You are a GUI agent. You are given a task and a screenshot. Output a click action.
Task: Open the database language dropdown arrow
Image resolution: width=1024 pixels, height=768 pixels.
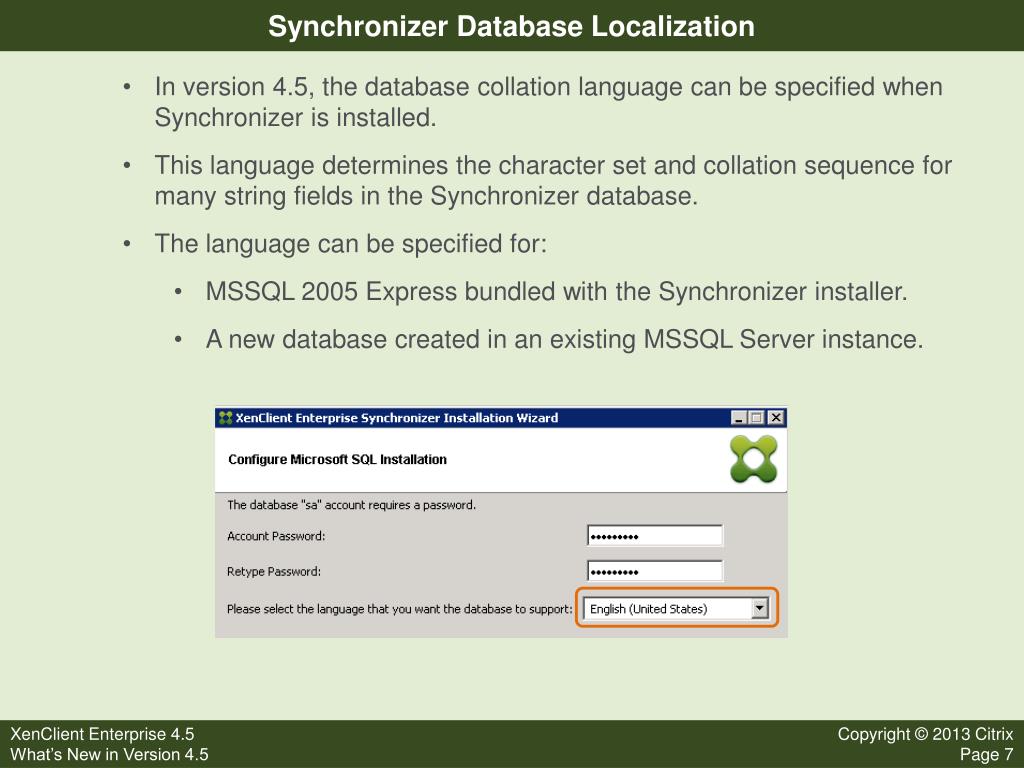759,609
